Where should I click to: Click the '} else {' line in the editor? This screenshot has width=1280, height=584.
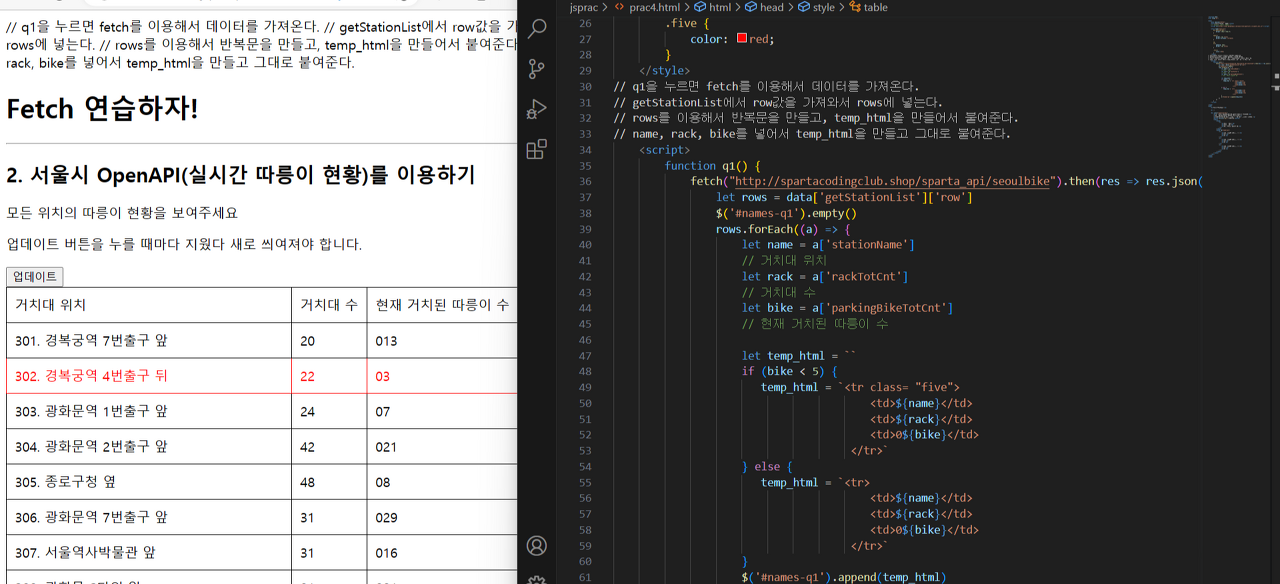(767, 466)
